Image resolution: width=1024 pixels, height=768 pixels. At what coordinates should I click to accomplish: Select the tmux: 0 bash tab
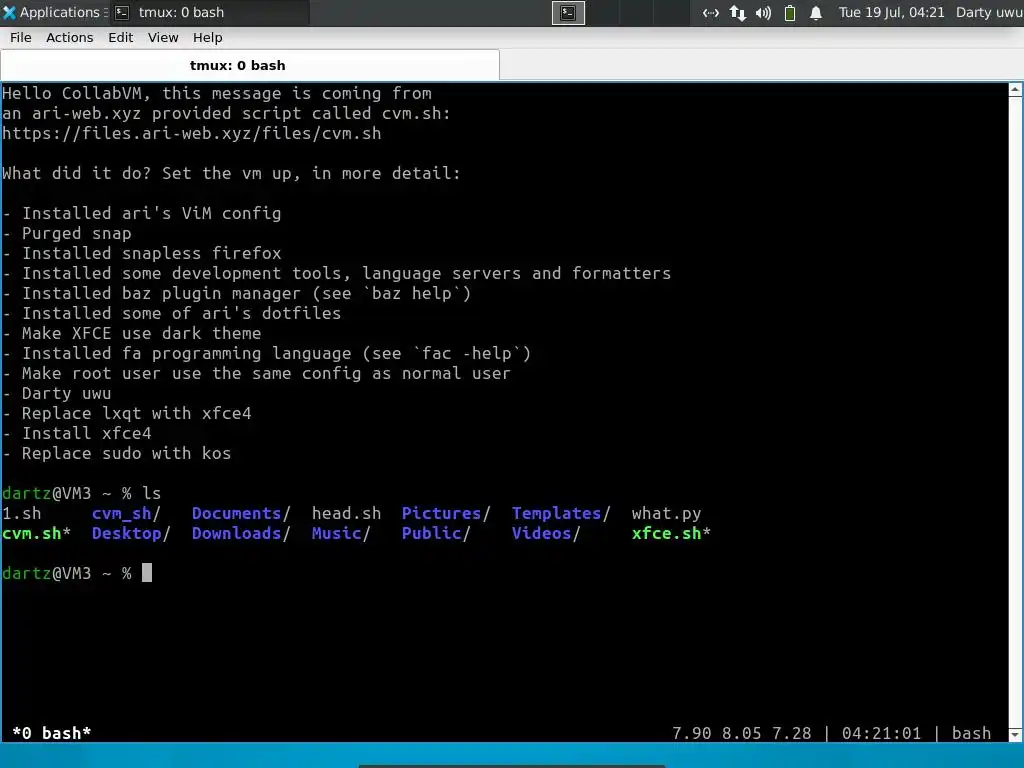tap(250, 65)
